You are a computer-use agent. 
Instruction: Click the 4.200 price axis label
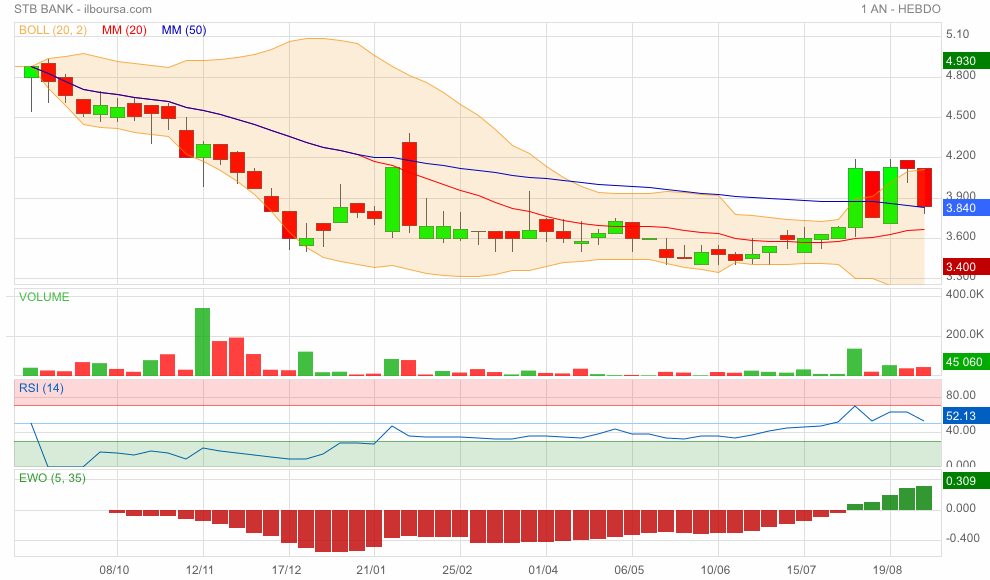[x=960, y=155]
